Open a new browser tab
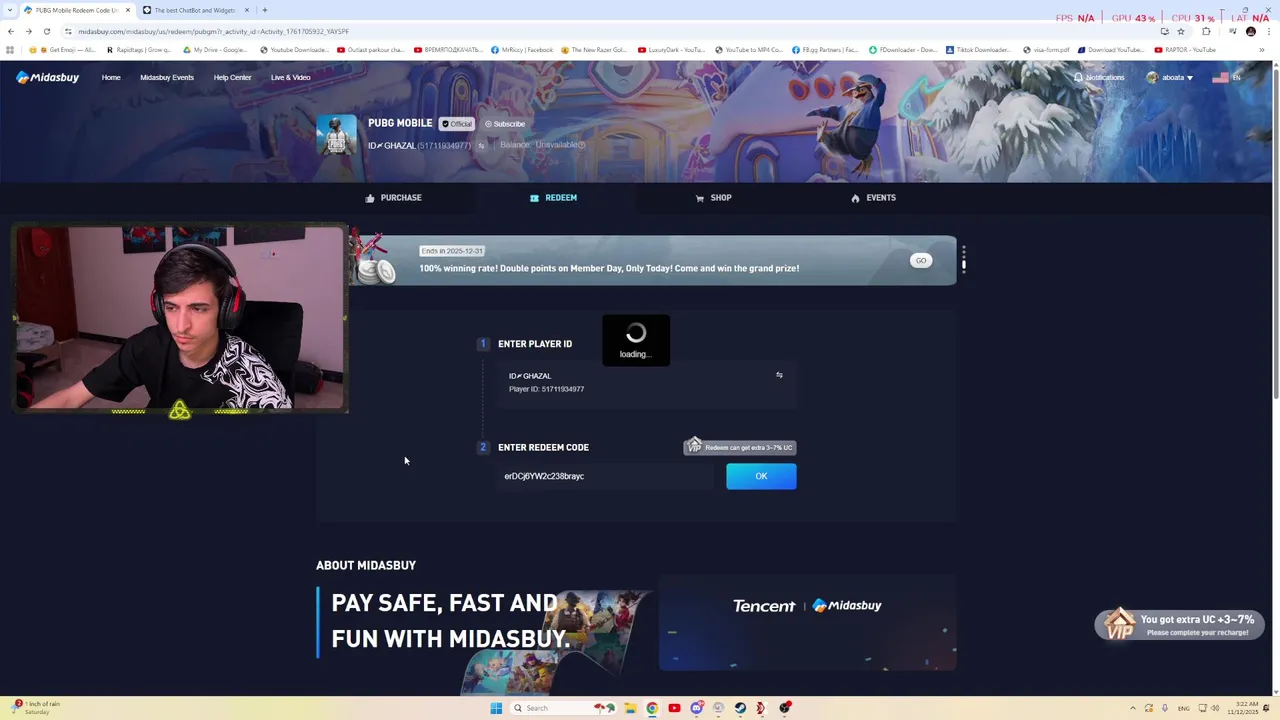This screenshot has width=1280, height=720. coord(264,10)
